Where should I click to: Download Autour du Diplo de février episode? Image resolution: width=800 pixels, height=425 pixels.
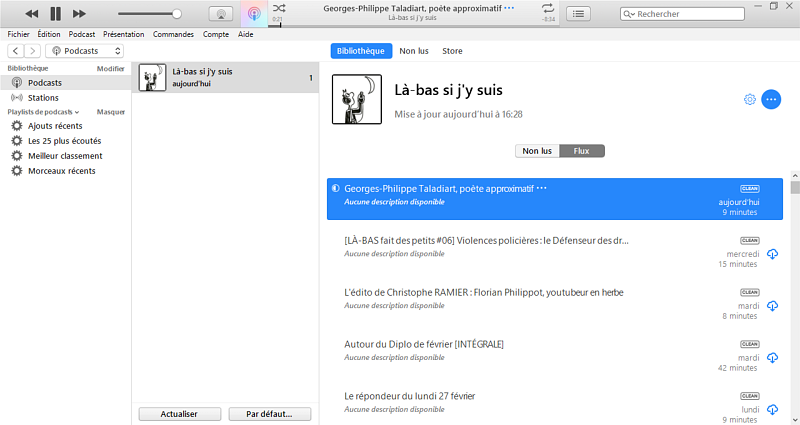coord(772,358)
